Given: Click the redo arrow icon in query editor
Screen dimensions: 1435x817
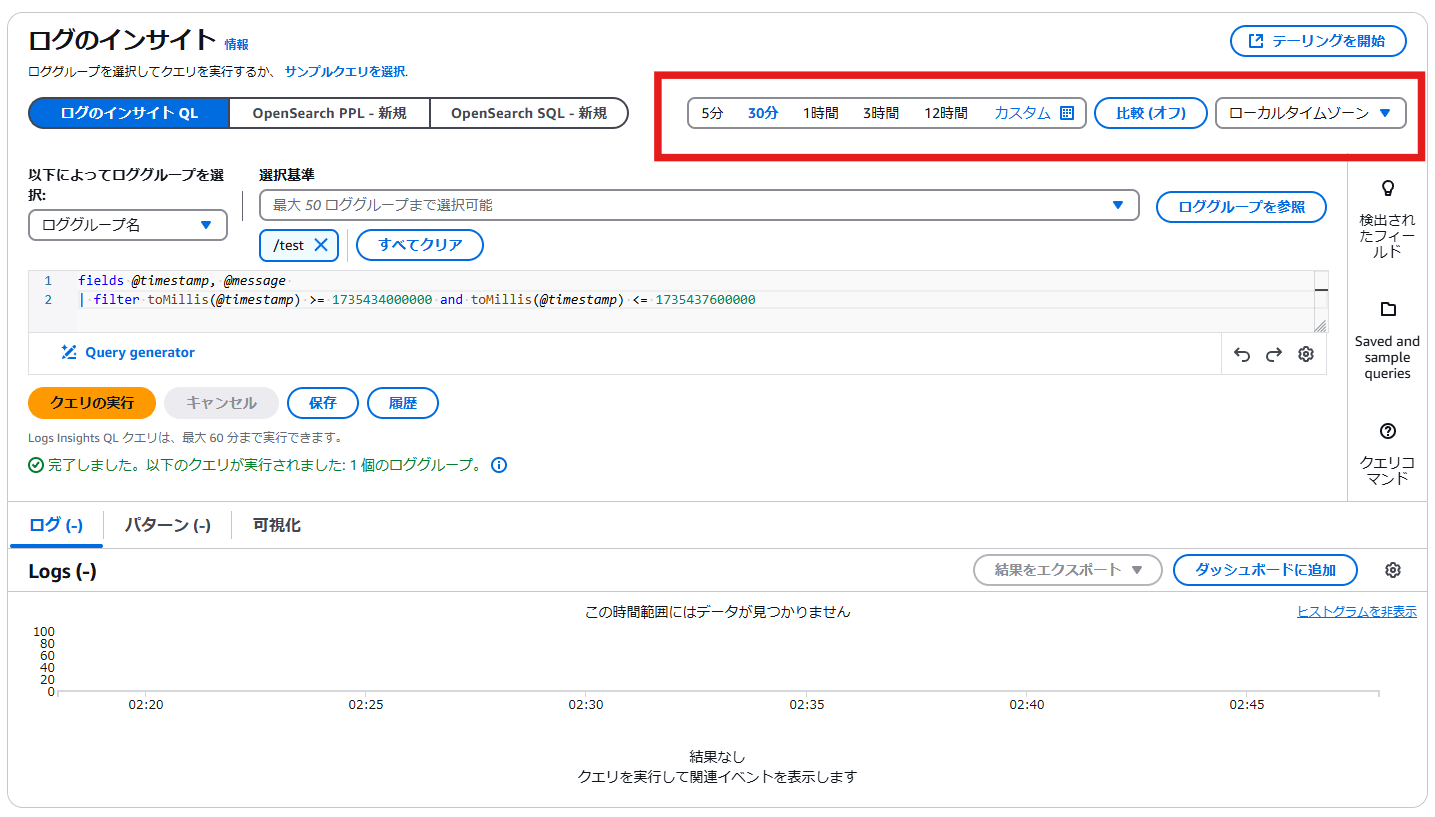Looking at the screenshot, I should [x=1274, y=354].
